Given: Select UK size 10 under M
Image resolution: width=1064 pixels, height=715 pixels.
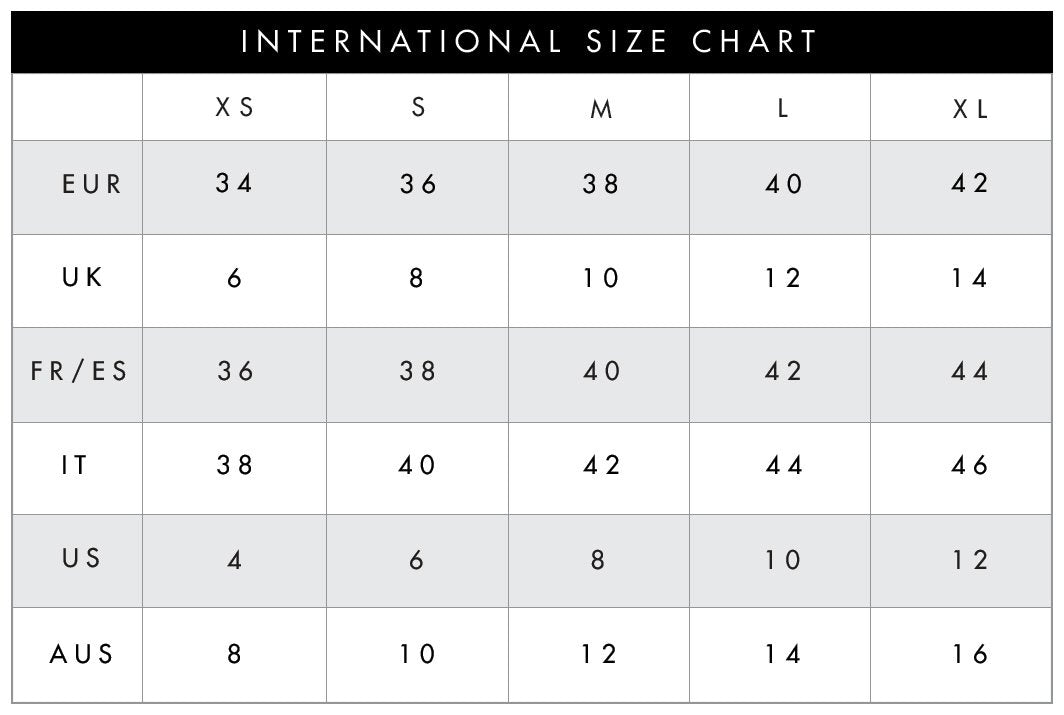Looking at the screenshot, I should [600, 278].
